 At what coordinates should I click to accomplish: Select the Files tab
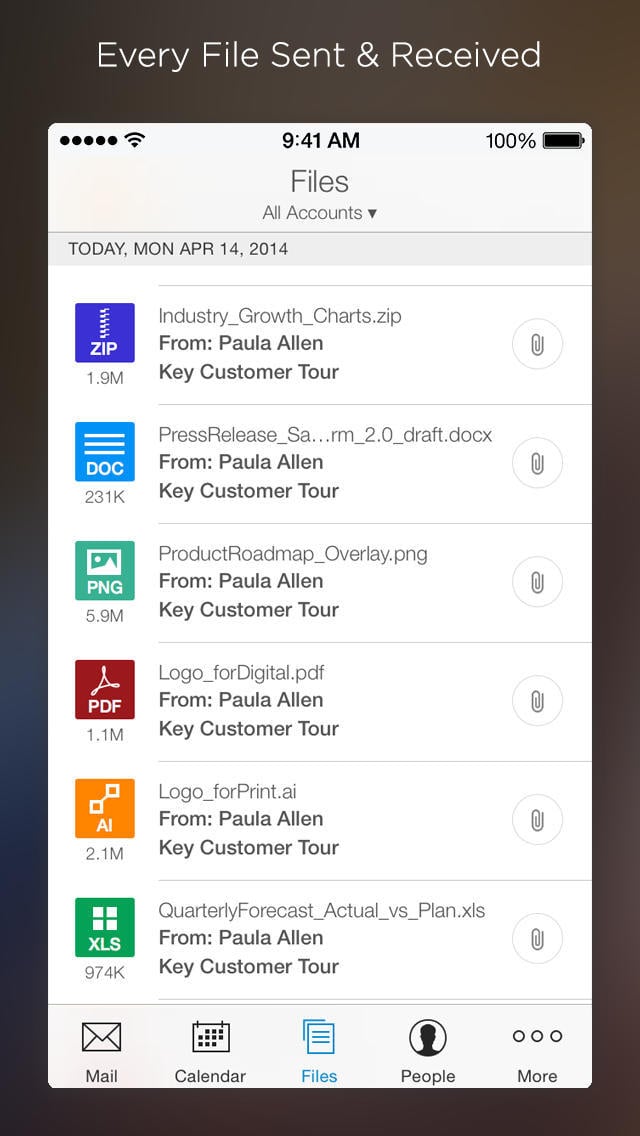pyautogui.click(x=319, y=1051)
